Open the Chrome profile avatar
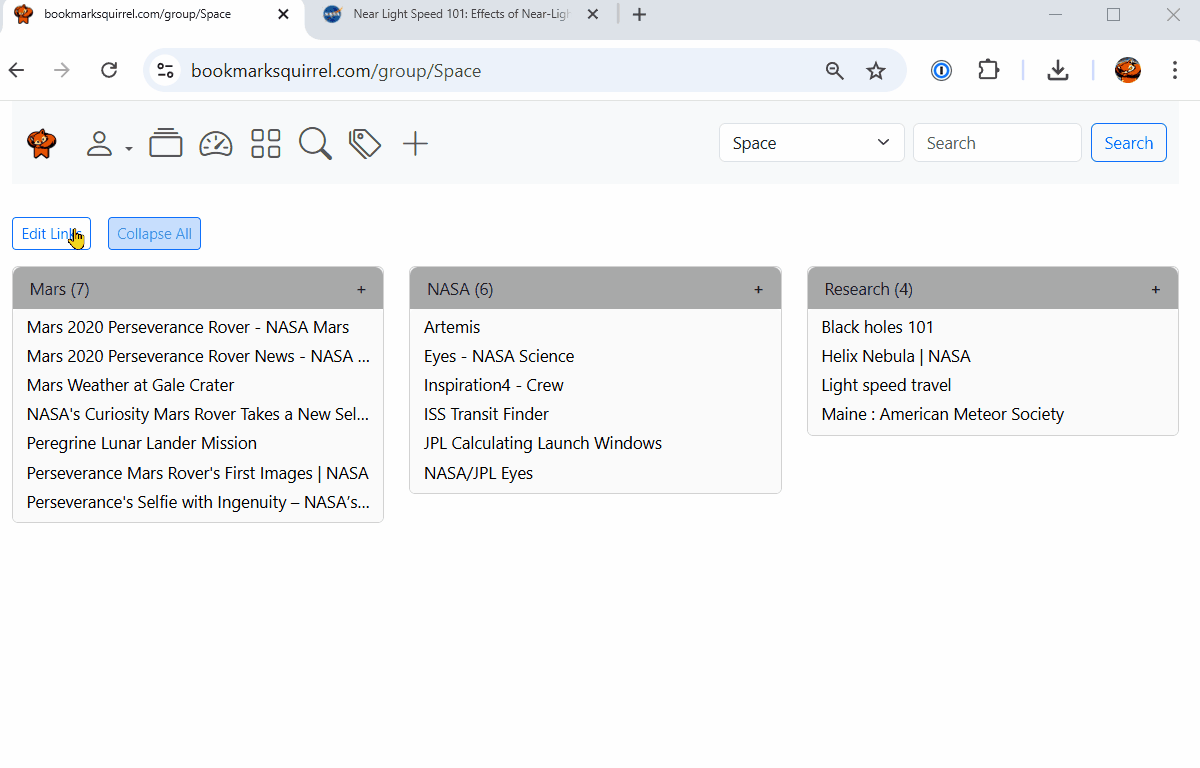This screenshot has height=768, width=1200. [x=1127, y=70]
